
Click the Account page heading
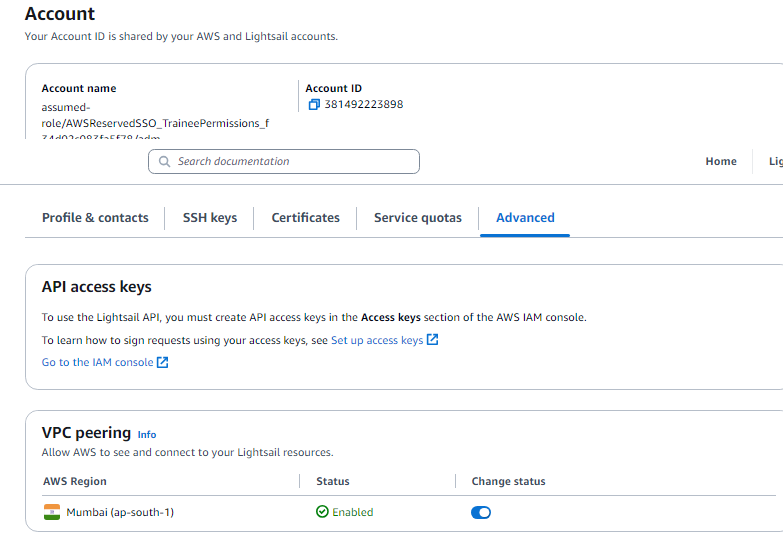click(x=60, y=14)
